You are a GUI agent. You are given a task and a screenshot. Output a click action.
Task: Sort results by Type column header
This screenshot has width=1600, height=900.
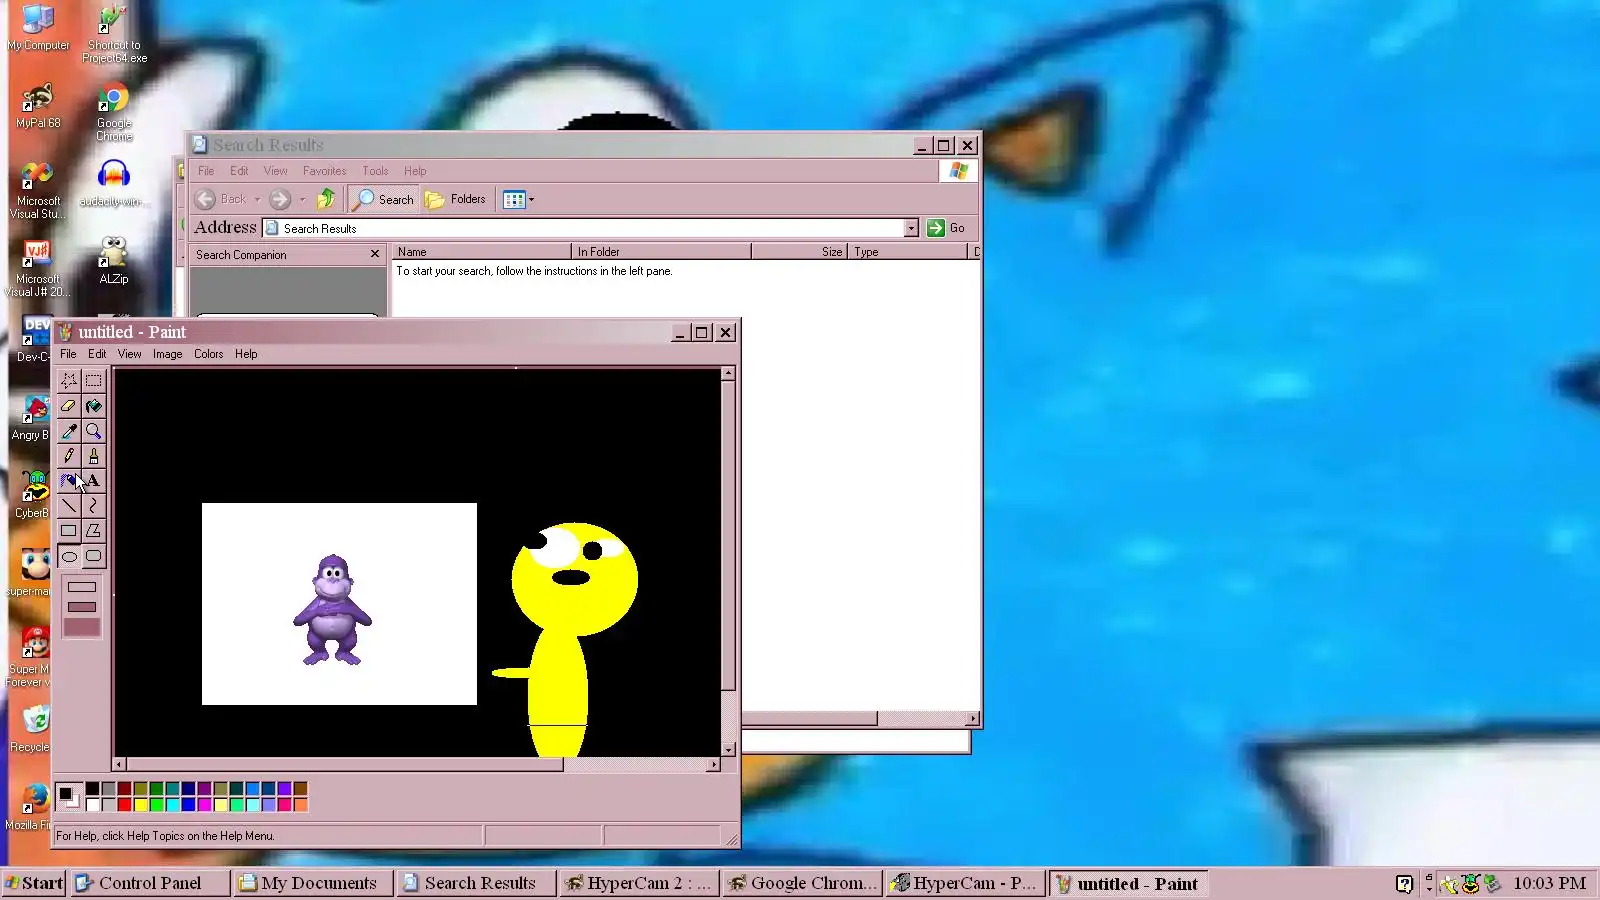[908, 252]
